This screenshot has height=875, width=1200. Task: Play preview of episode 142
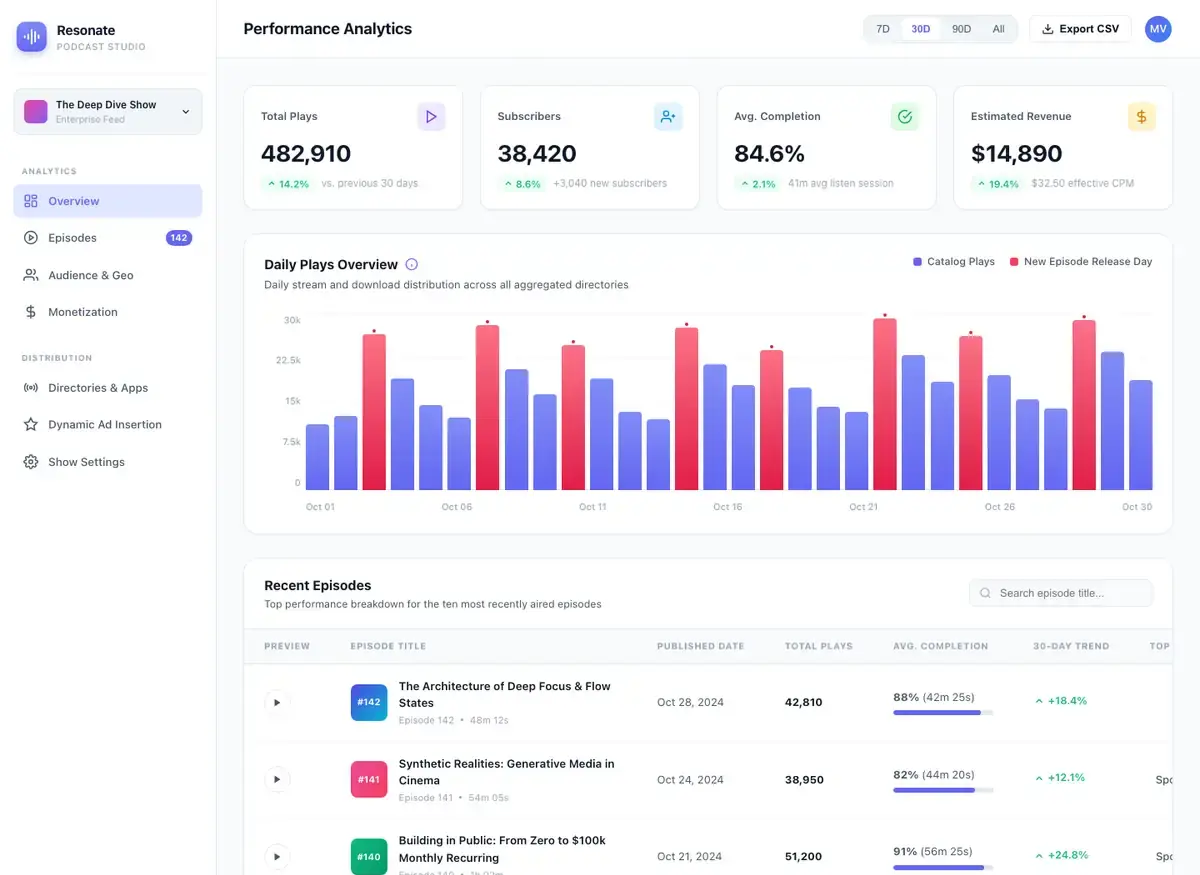(277, 702)
